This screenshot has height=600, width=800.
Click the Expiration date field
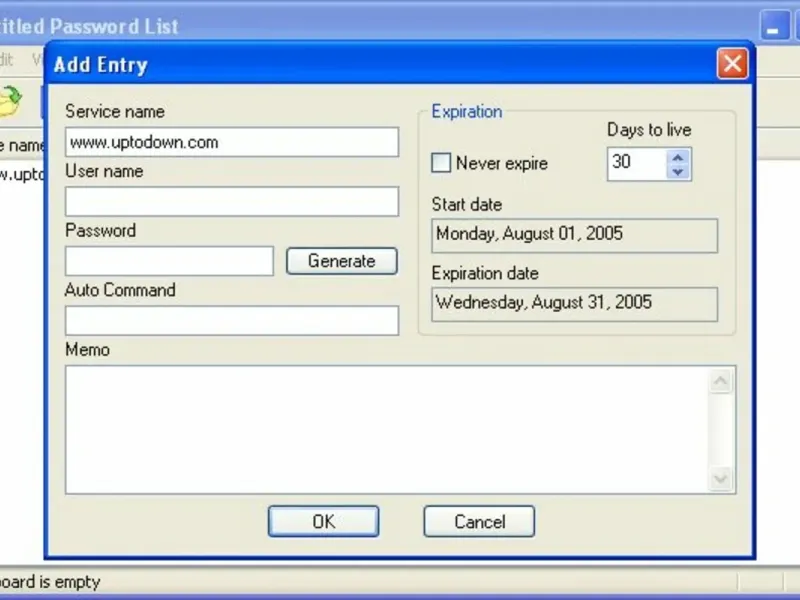574,304
